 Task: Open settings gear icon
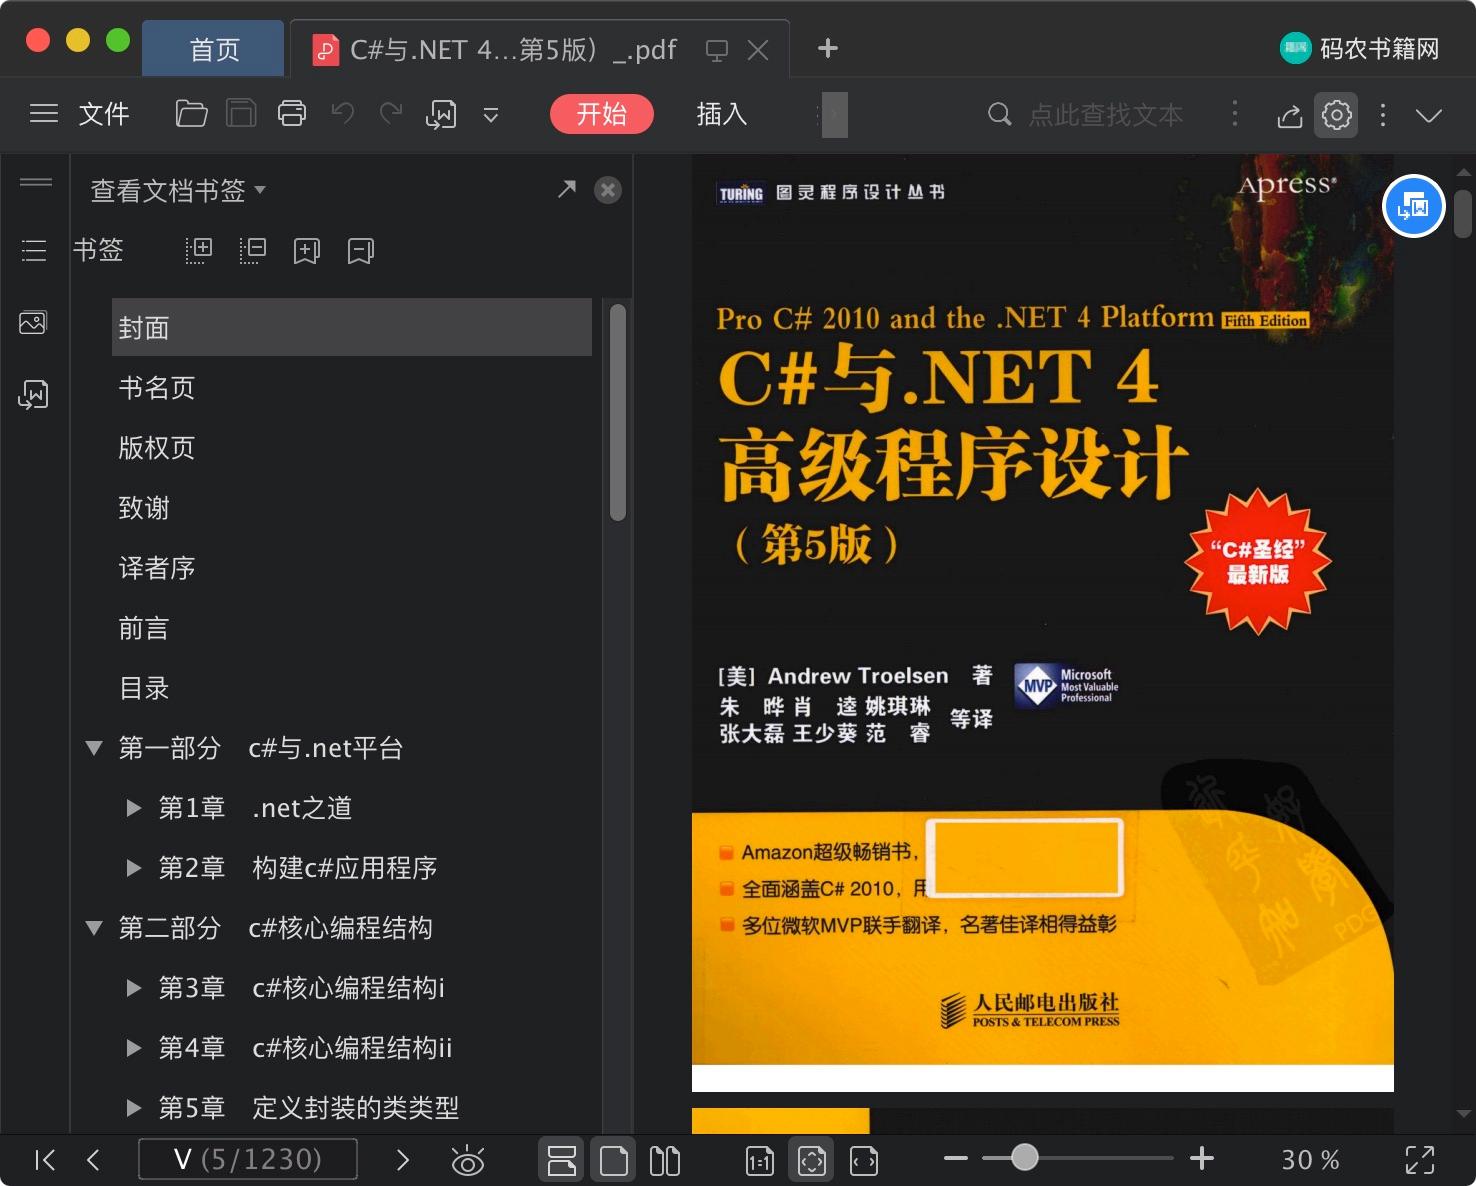click(1336, 115)
